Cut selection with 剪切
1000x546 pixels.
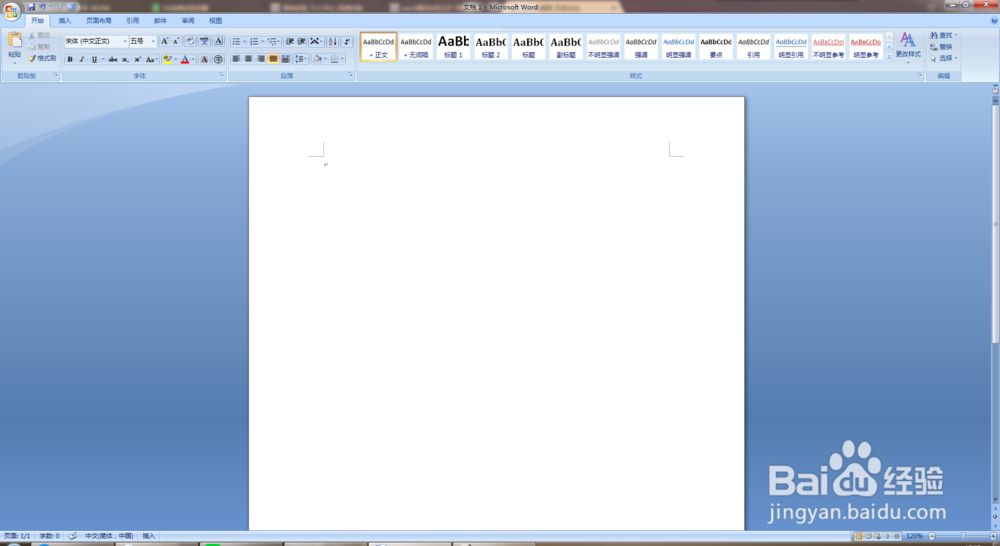click(39, 36)
